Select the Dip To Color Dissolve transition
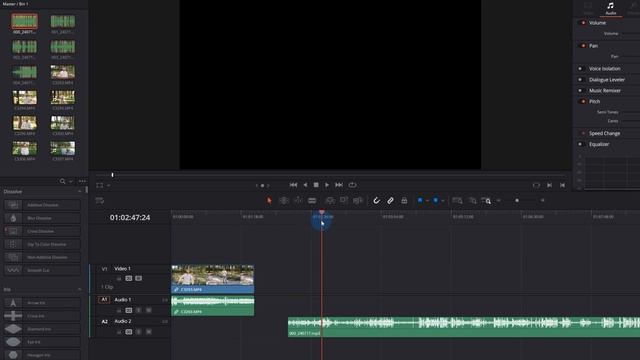Screen dimensions: 640x360 [x=42, y=244]
